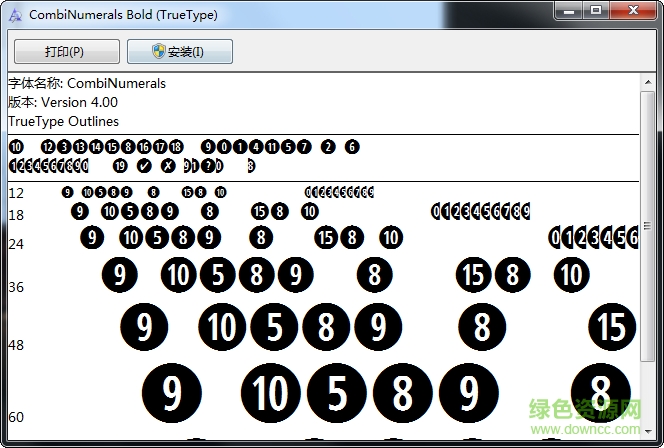Screen dimensions: 664x448
Task: Click the vertical scrollbar thumb
Action: [x=648, y=226]
